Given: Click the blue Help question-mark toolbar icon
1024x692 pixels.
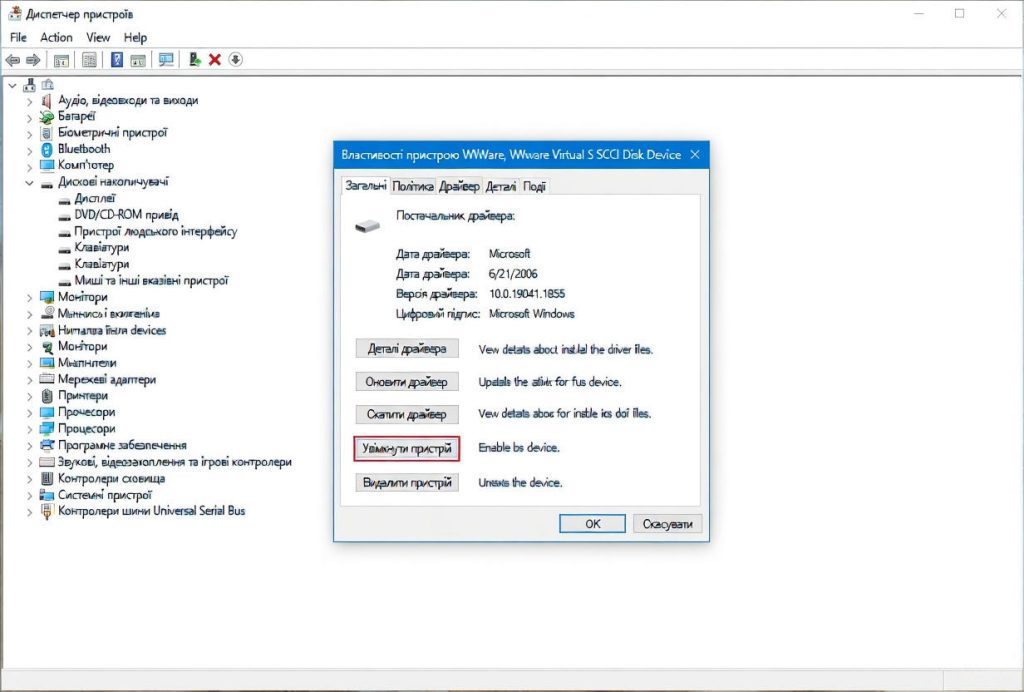Looking at the screenshot, I should (117, 60).
